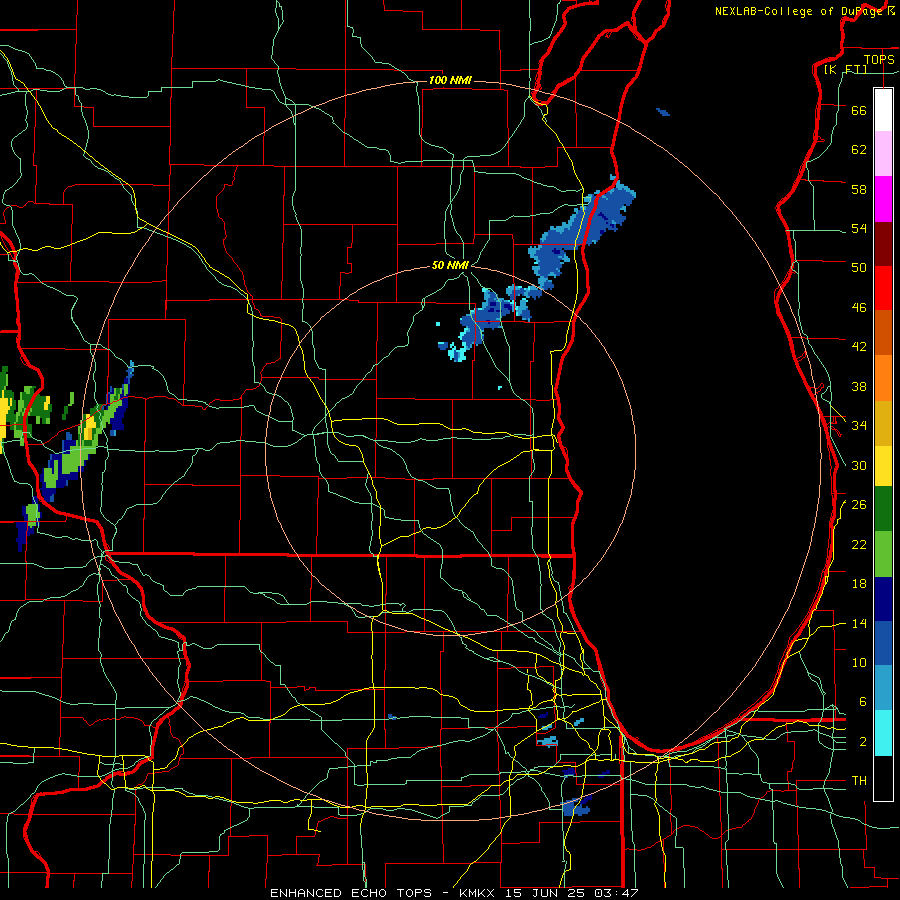Pick the gold swatch on the tops scale
Viewport: 900px width, 900px height.
pos(883,423)
